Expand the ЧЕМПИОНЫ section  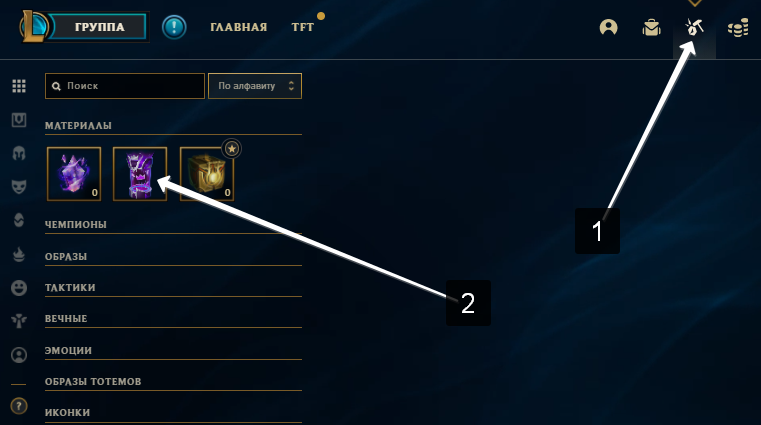coord(173,225)
